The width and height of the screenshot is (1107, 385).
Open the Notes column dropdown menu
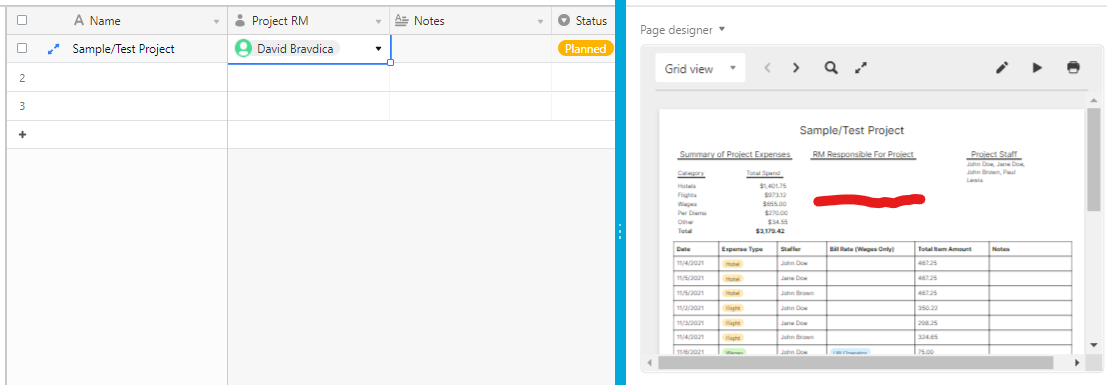541,22
